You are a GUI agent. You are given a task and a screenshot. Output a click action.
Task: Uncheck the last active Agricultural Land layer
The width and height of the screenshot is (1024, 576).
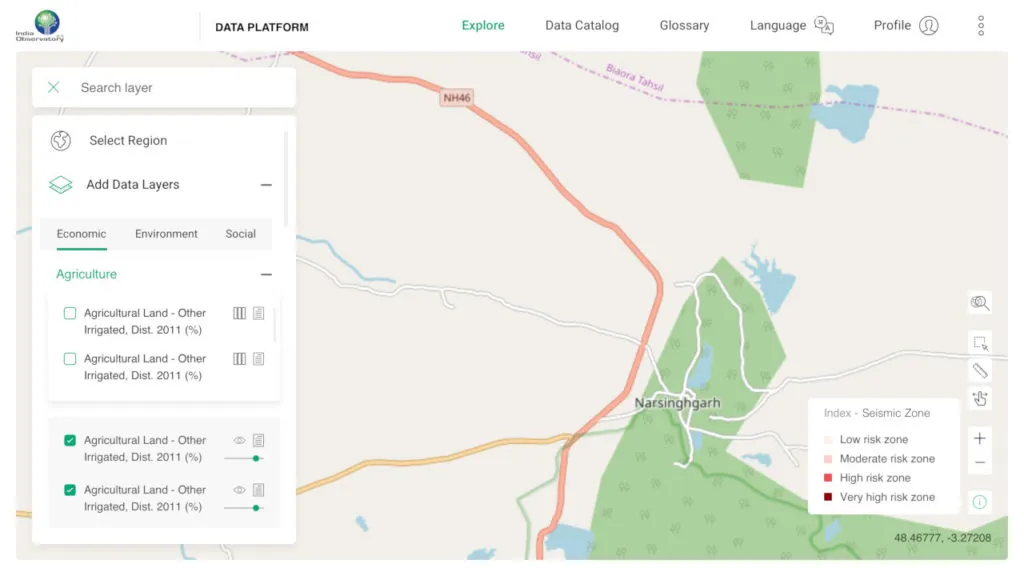70,490
